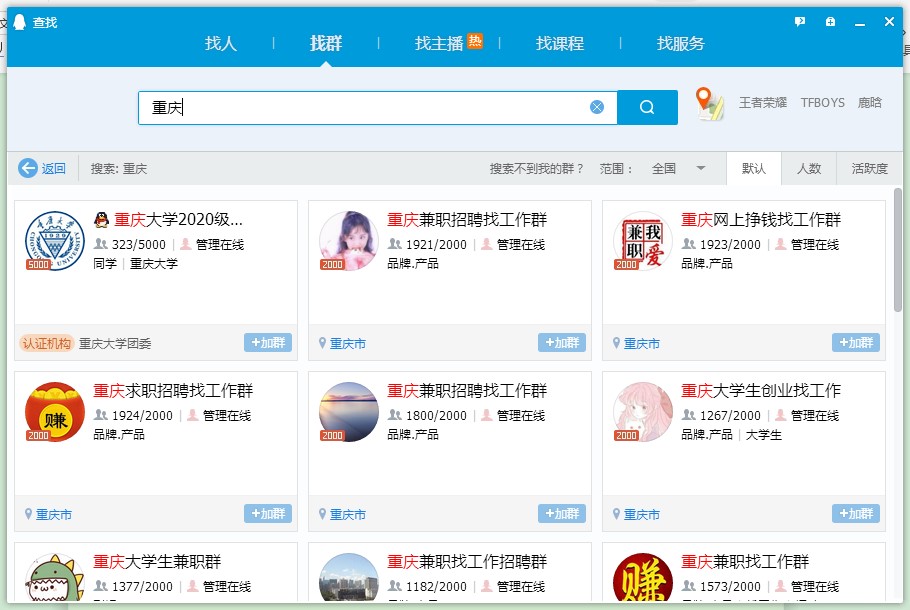Screen dimensions: 910x610
Task: Select the 默认 sorting option
Action: [754, 168]
